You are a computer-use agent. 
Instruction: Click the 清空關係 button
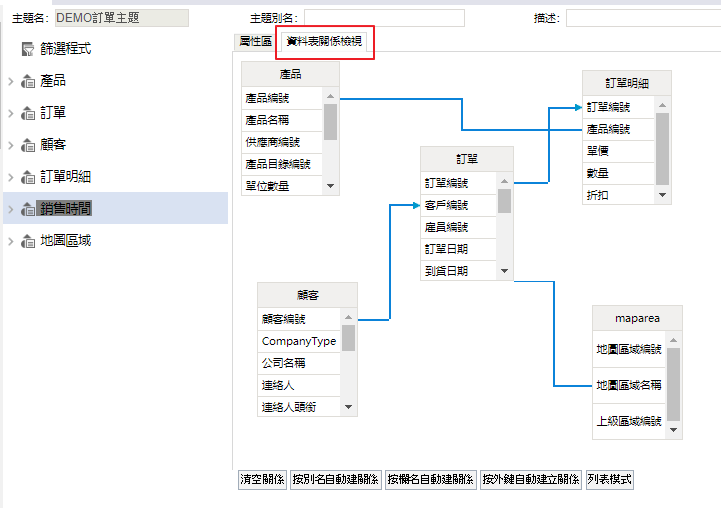[262, 479]
